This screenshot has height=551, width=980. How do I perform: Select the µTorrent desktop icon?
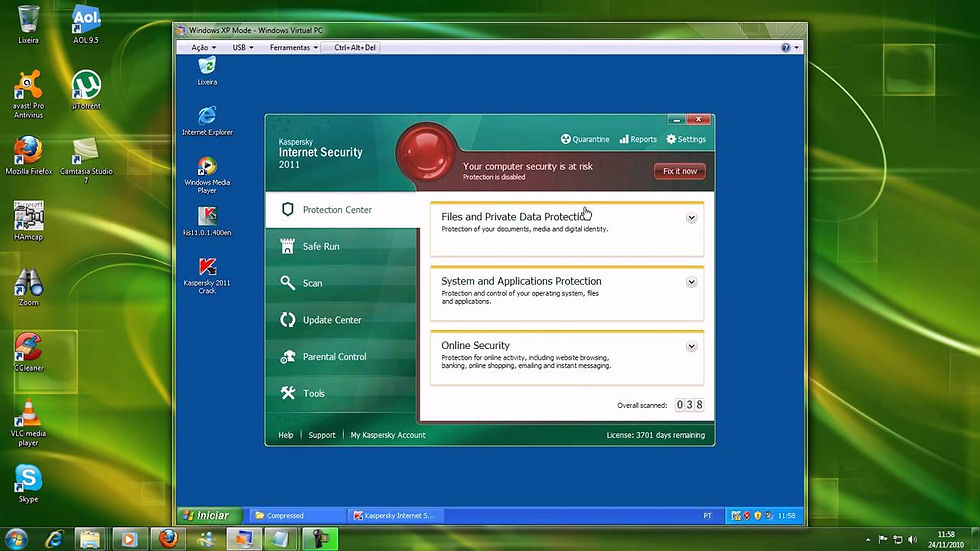pos(86,90)
